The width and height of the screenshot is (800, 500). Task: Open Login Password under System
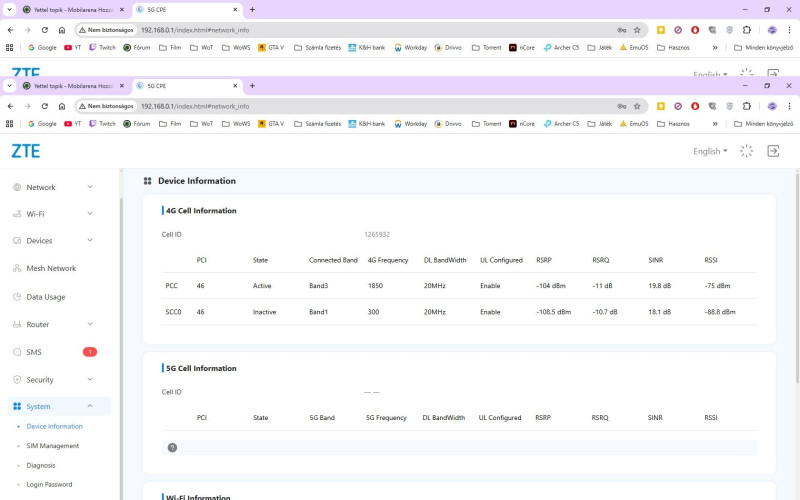[x=49, y=484]
